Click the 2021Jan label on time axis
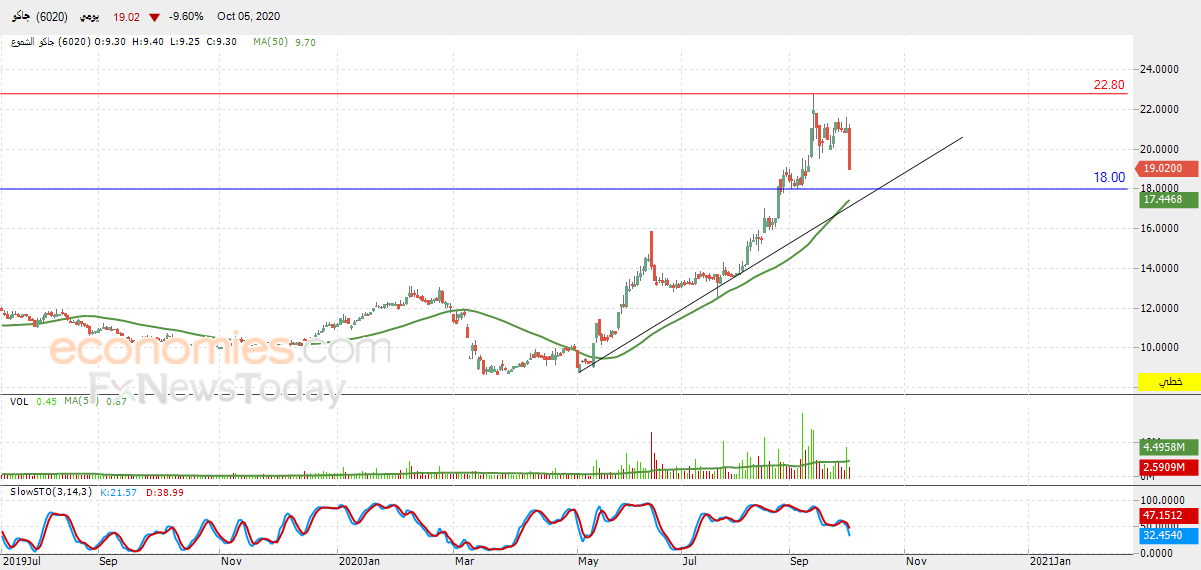This screenshot has height=570, width=1201. [1052, 562]
